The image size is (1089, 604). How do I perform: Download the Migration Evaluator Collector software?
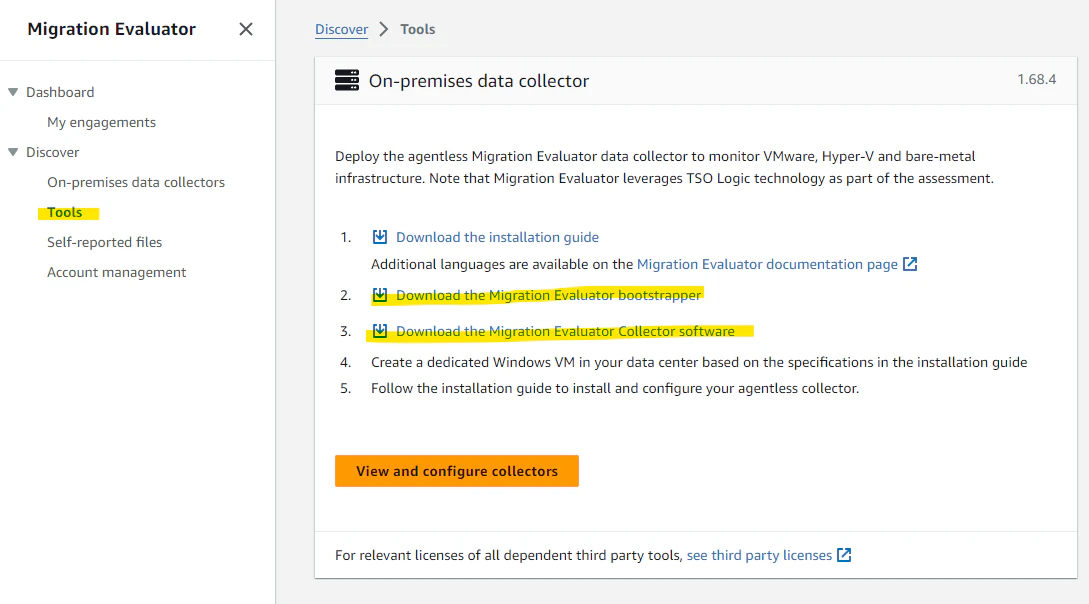pyautogui.click(x=565, y=332)
